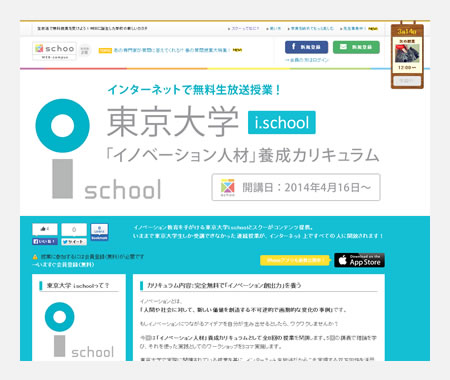Click the next-class thumbnail in the brown hanging sign

[x=407, y=53]
